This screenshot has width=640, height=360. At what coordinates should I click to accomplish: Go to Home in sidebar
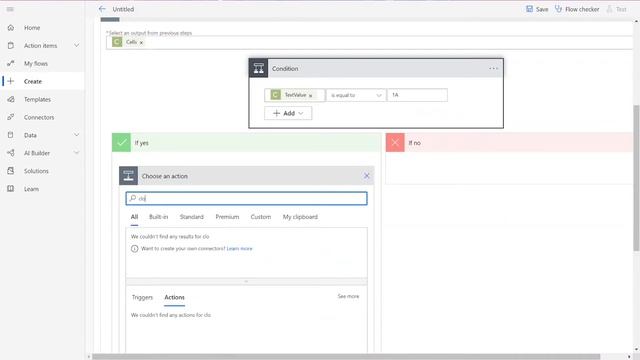[x=32, y=28]
